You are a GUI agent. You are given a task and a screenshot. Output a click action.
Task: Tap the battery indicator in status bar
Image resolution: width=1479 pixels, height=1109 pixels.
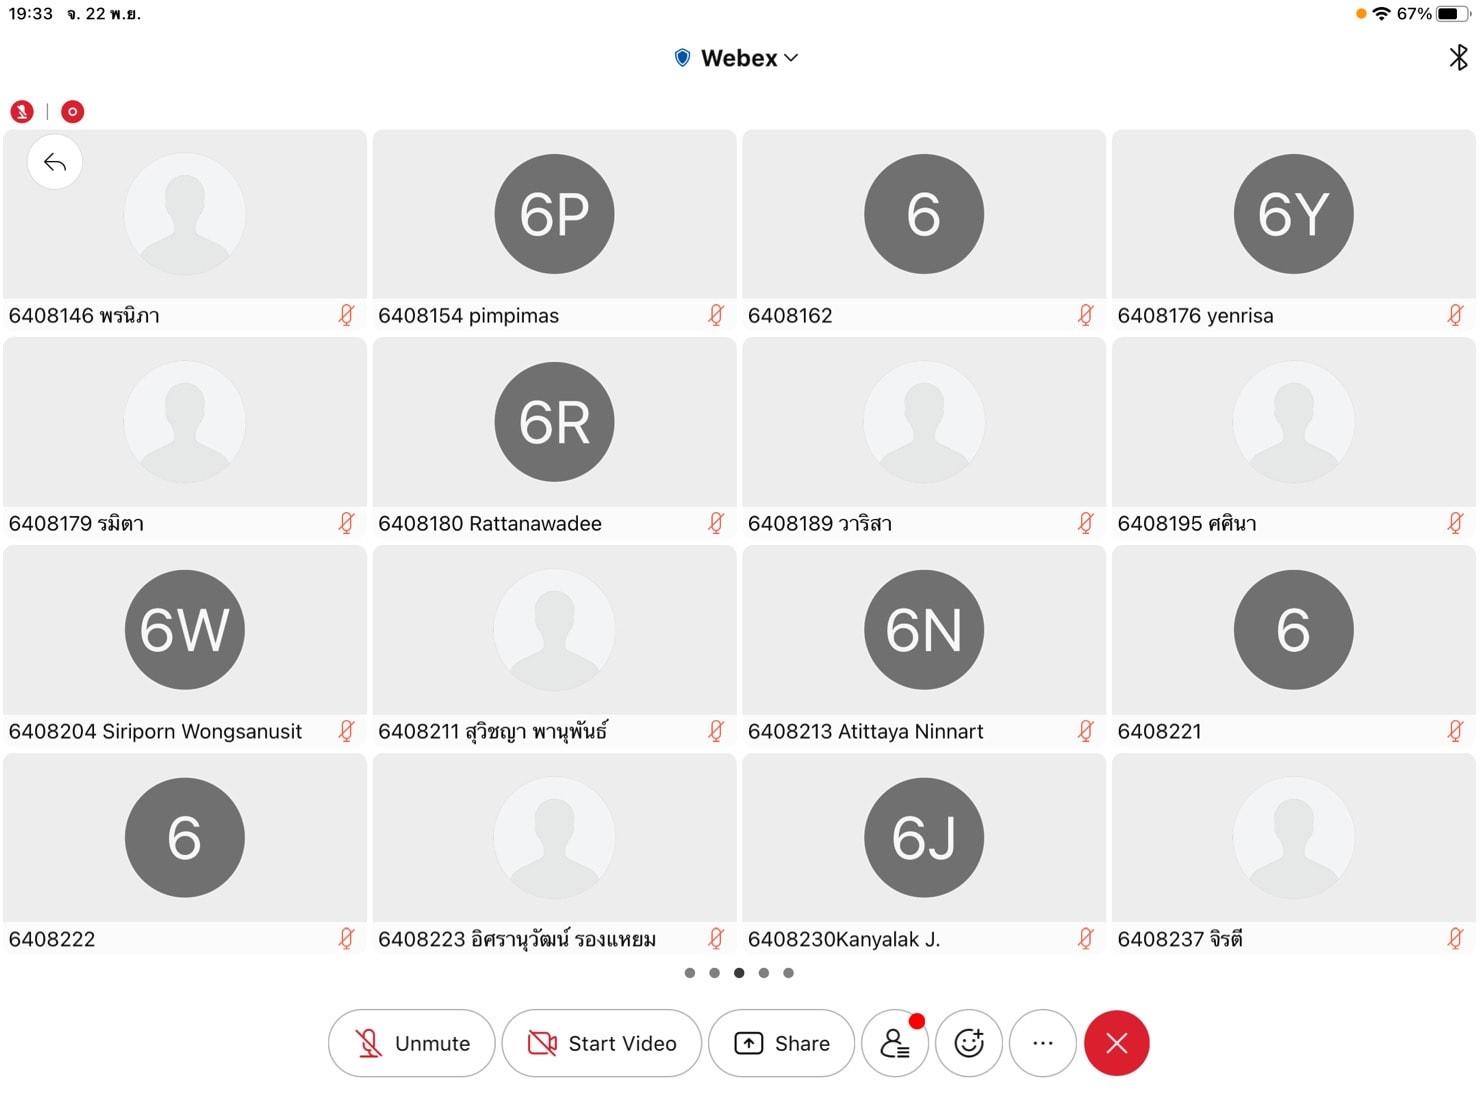1454,14
